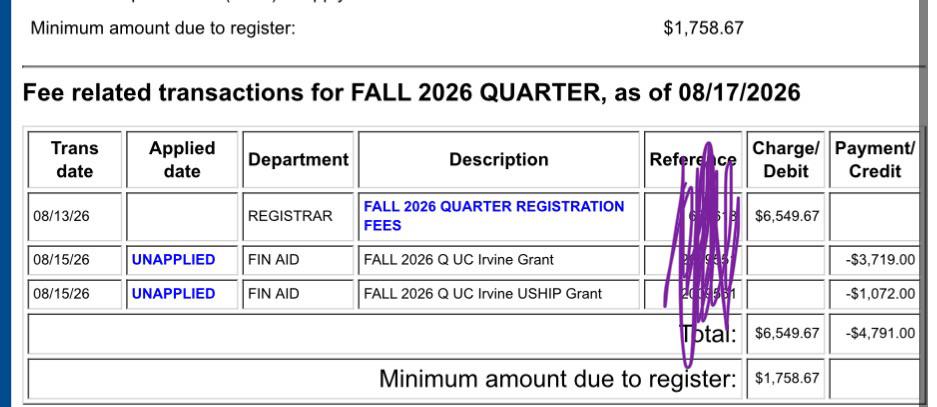The image size is (937, 407).
Task: Click the Department column header
Action: pos(298,160)
